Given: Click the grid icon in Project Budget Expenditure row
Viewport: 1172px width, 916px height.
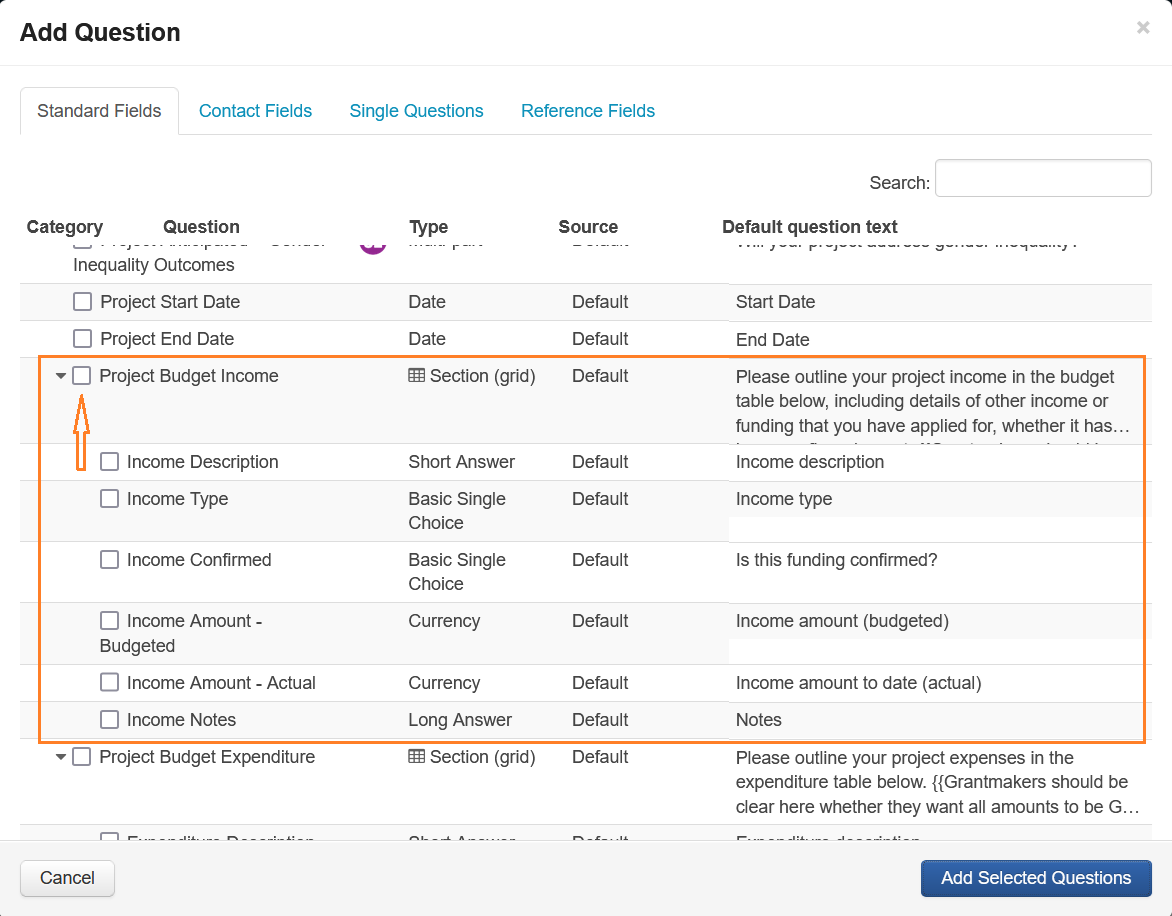Looking at the screenshot, I should click(417, 757).
